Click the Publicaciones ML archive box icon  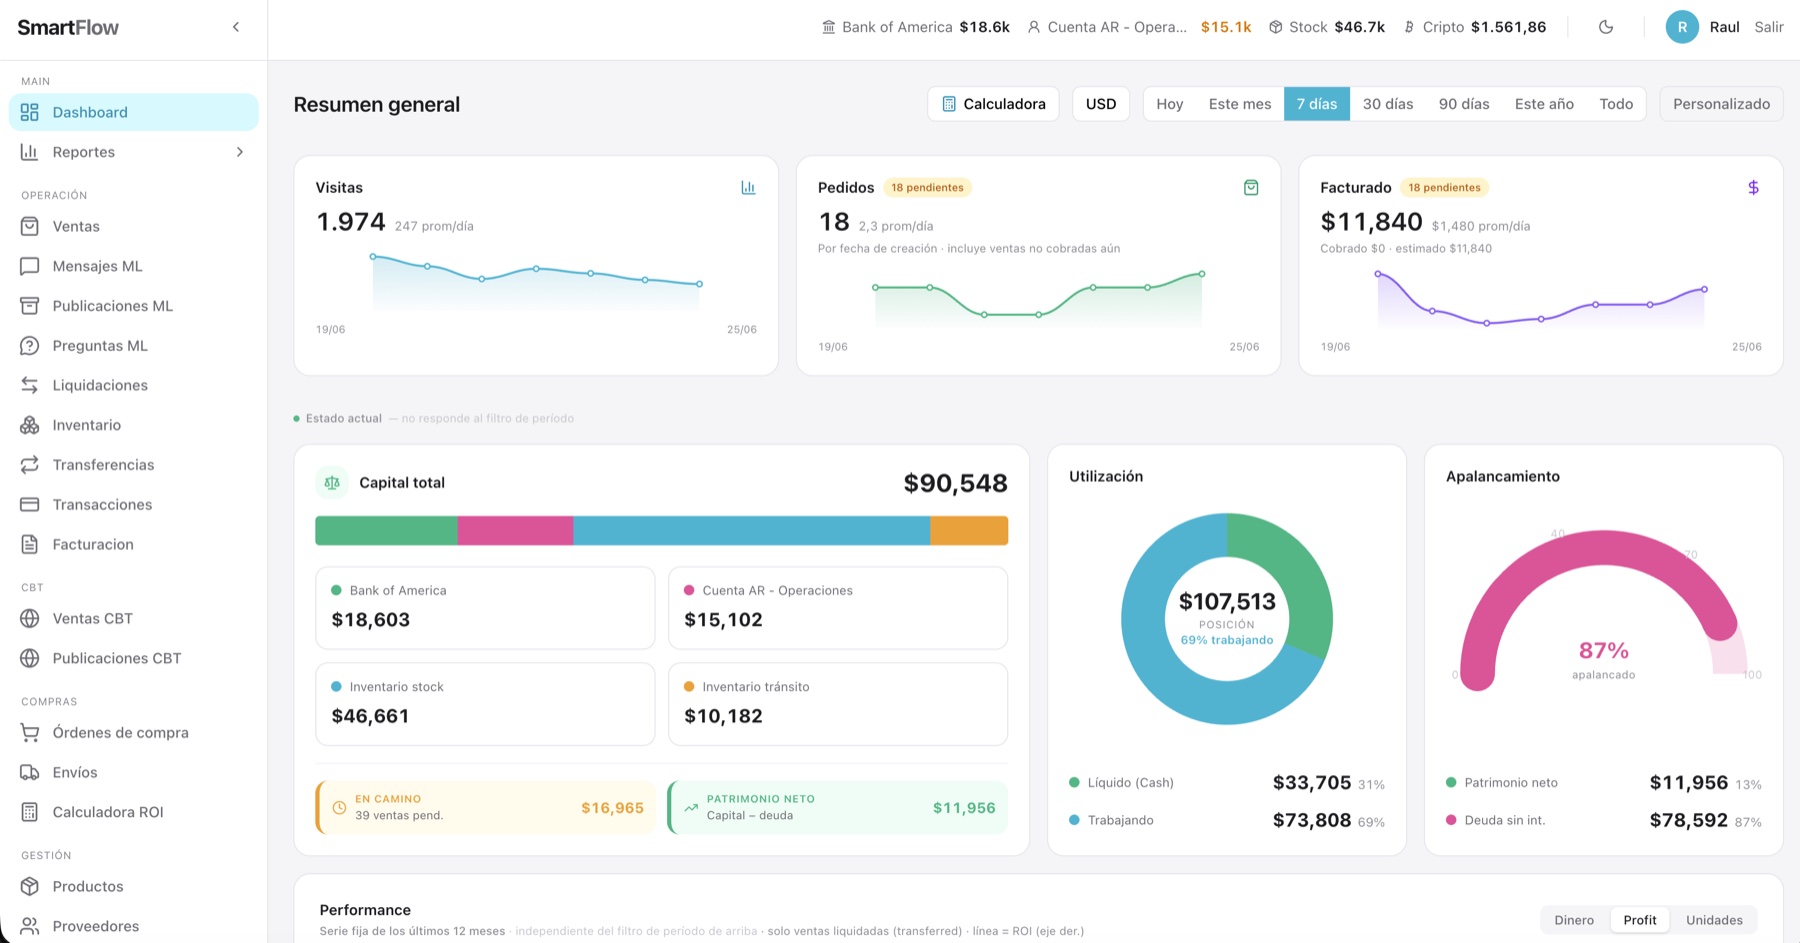(x=30, y=306)
